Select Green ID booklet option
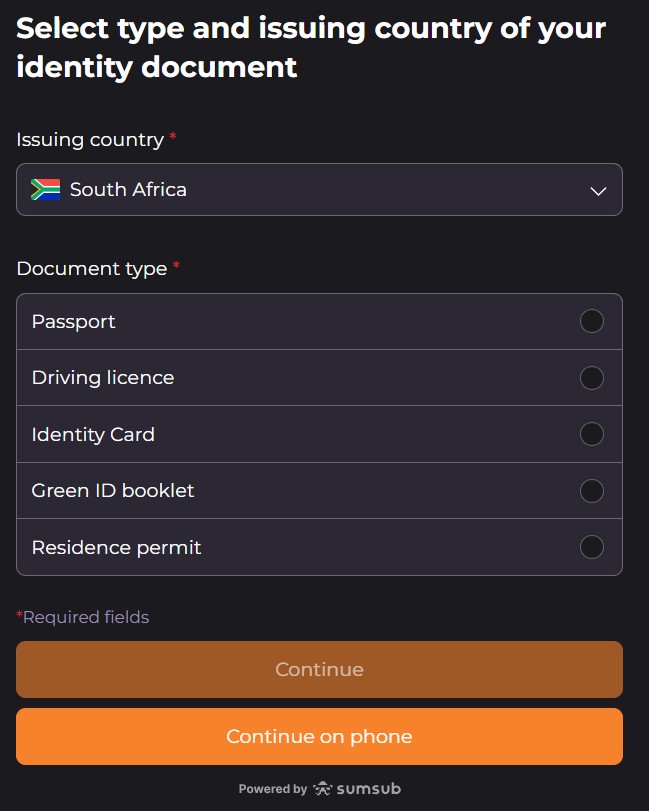 click(592, 490)
